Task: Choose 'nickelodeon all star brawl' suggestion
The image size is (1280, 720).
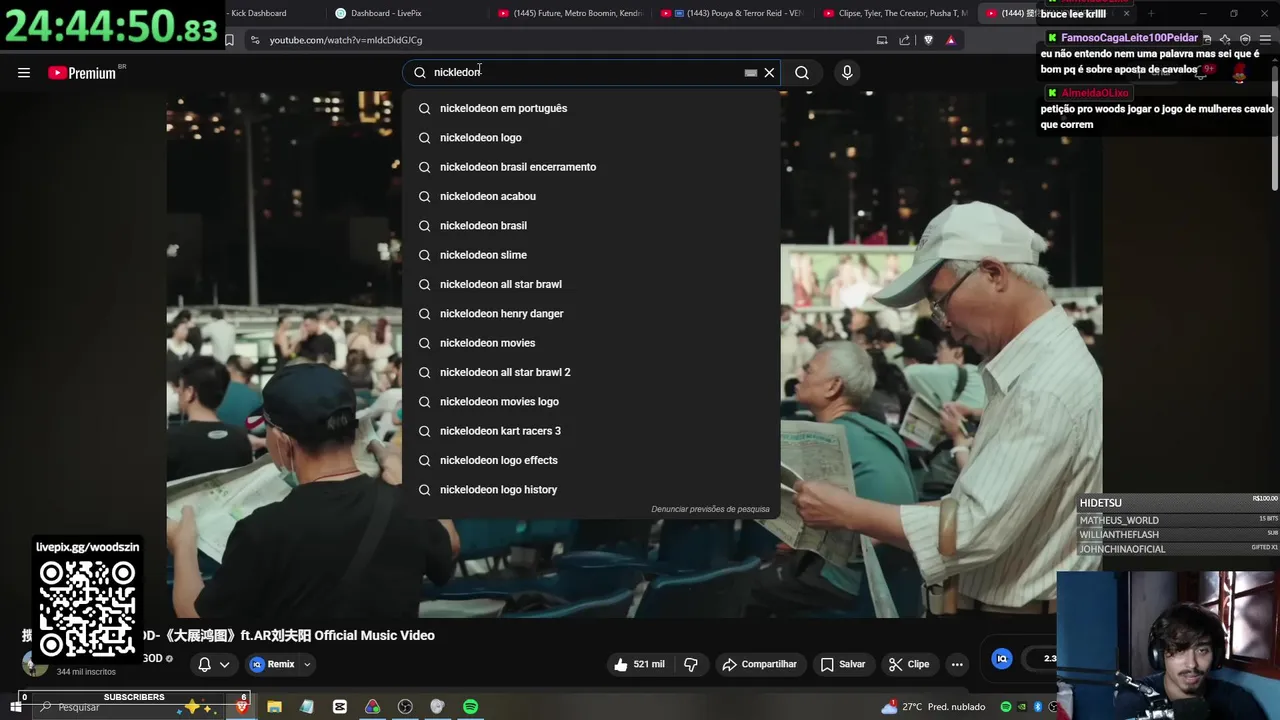Action: (x=591, y=284)
